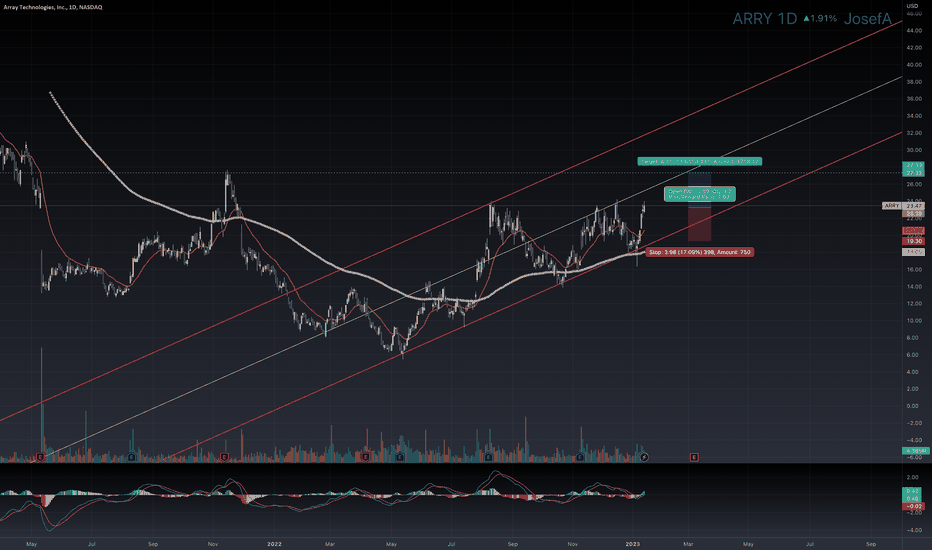This screenshot has width=932, height=550.
Task: Click the 44.00 price scale label
Action: pyautogui.click(x=914, y=30)
